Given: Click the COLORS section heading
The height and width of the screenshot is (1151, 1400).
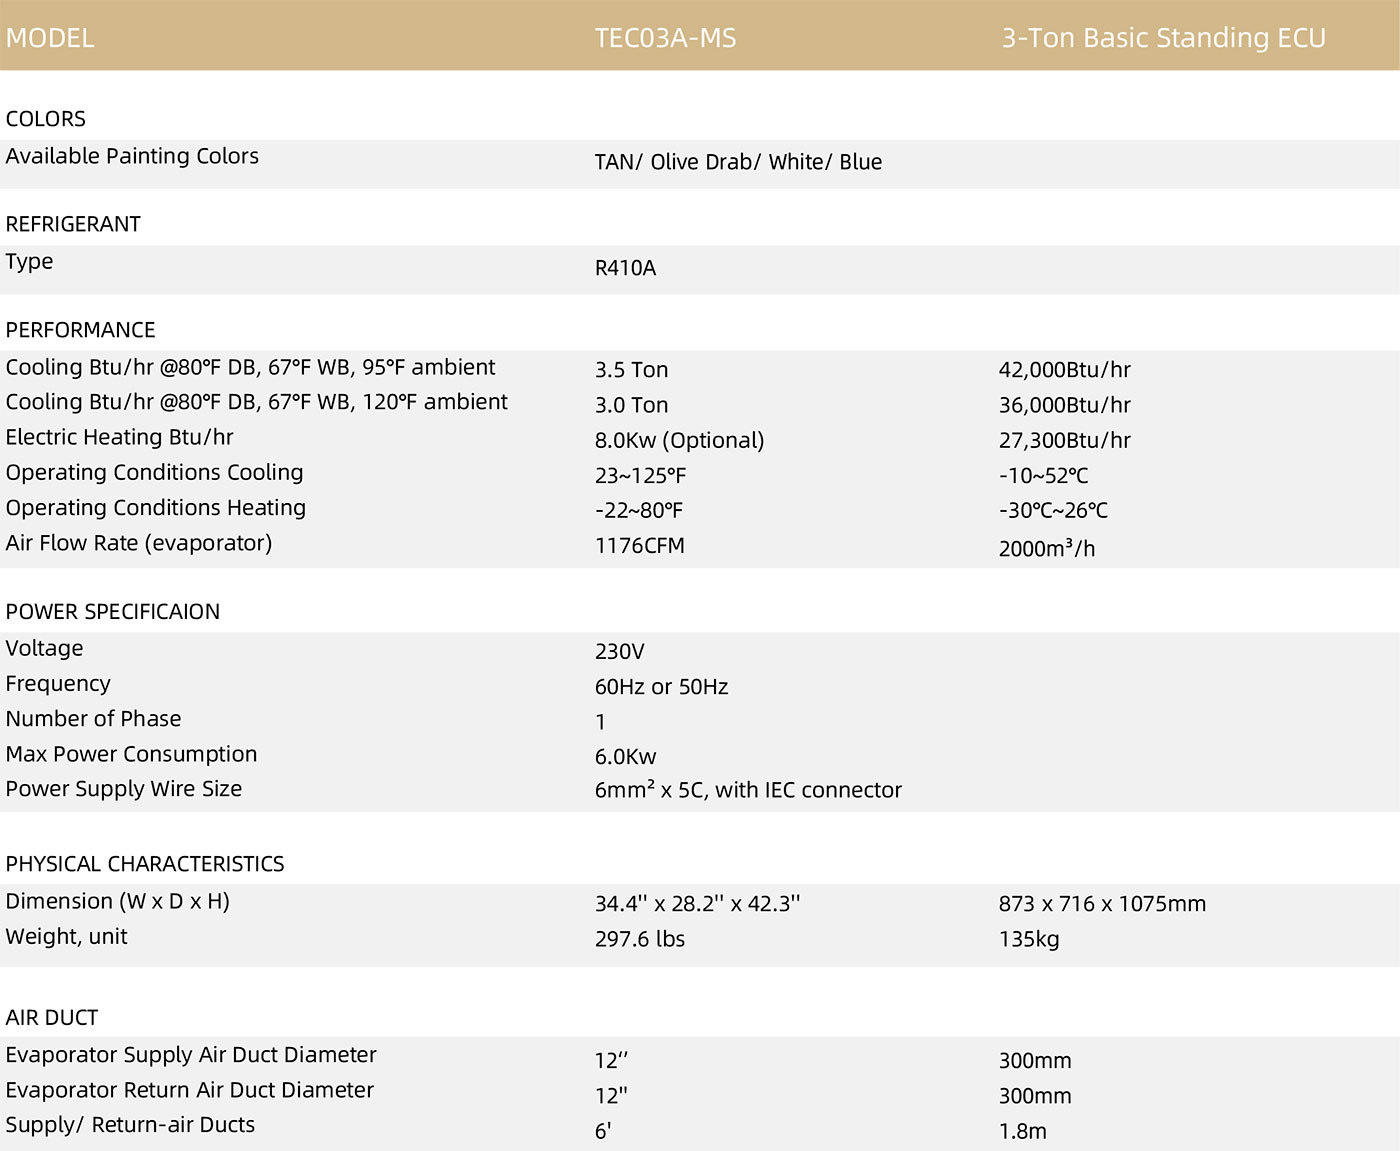Looking at the screenshot, I should tap(46, 119).
